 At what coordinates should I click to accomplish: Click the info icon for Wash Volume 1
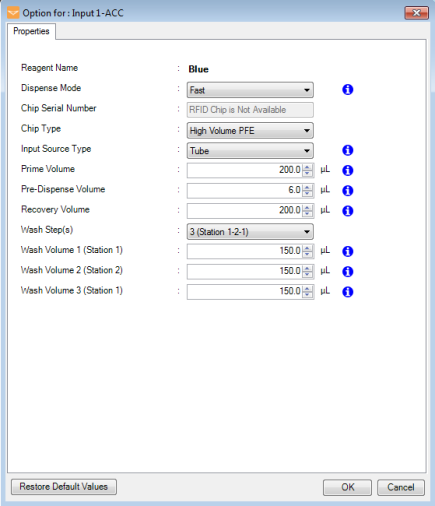pos(348,251)
